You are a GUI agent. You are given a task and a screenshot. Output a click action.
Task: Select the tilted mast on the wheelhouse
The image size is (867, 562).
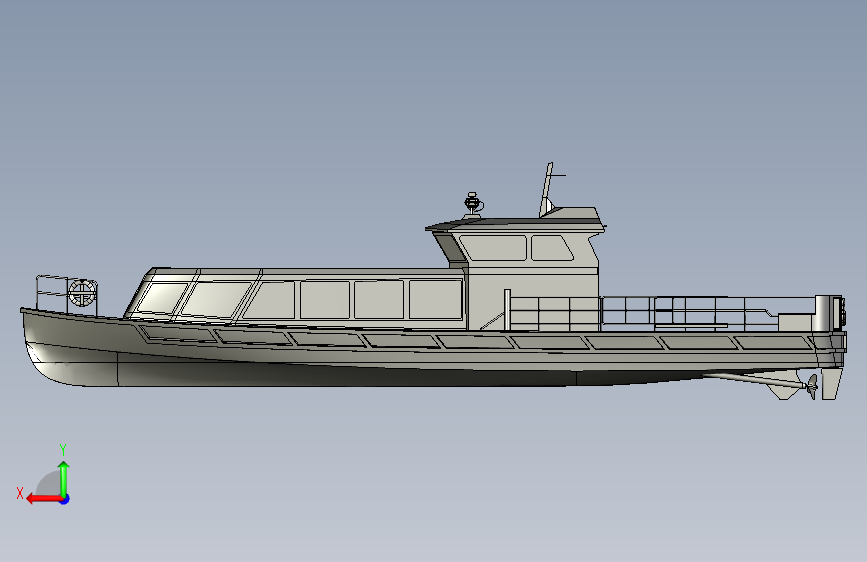pyautogui.click(x=546, y=189)
